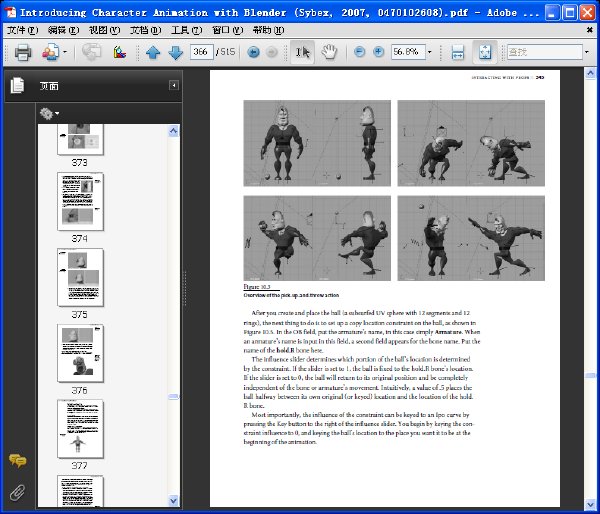Image resolution: width=600 pixels, height=514 pixels.
Task: Open the collaborate icon dropdown arrow
Action: point(65,52)
